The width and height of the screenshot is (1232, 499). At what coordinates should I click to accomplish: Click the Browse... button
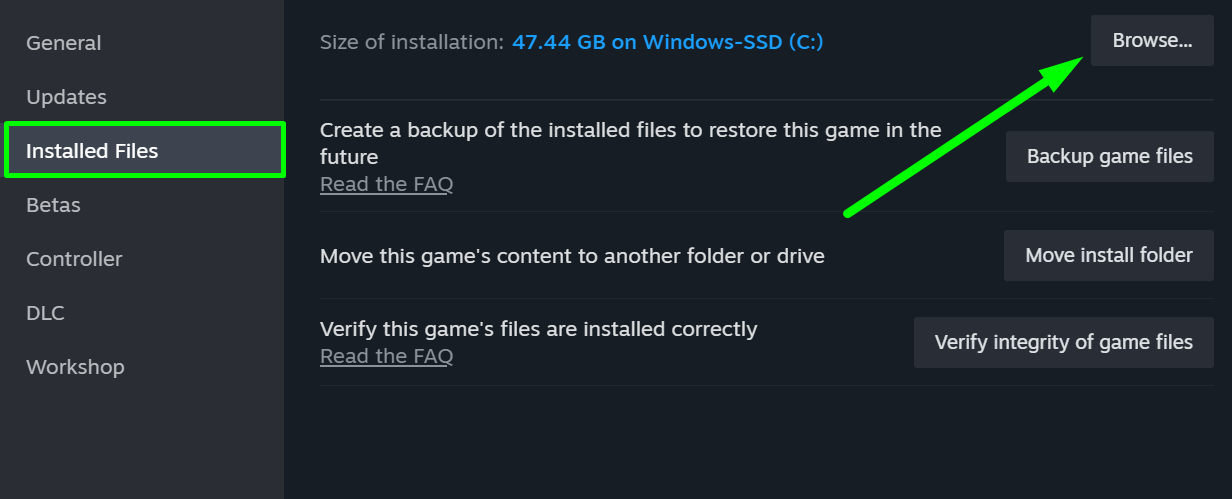coord(1152,41)
